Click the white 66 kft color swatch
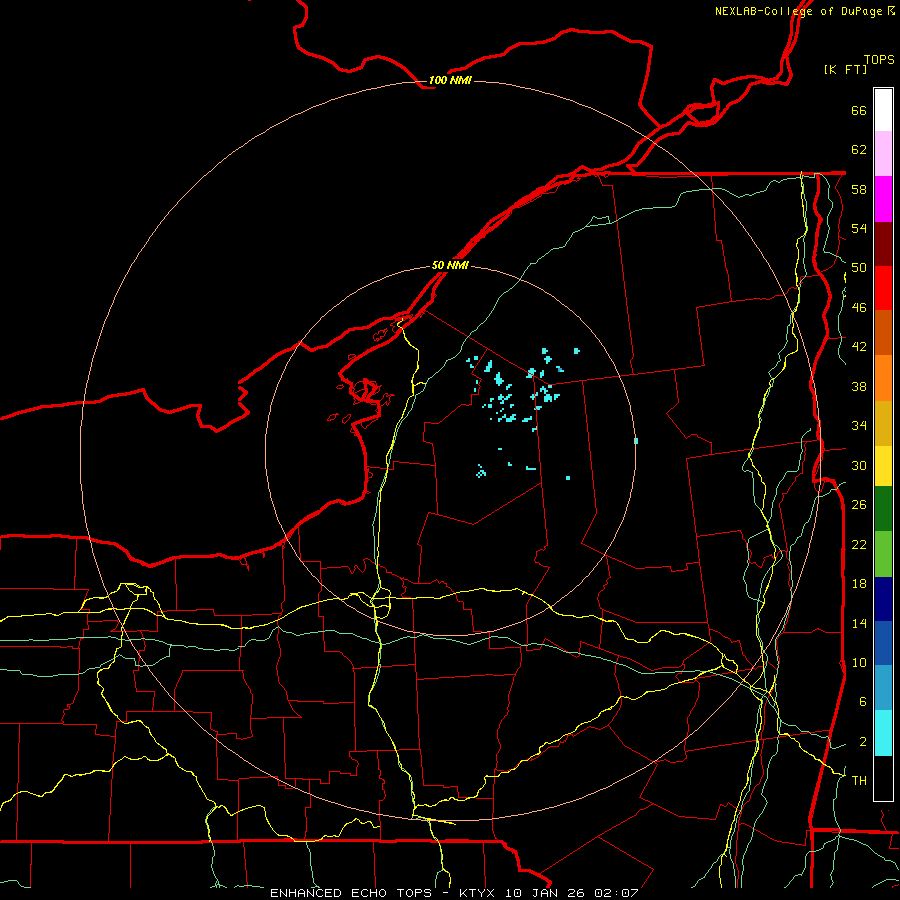The width and height of the screenshot is (900, 900). pos(883,110)
